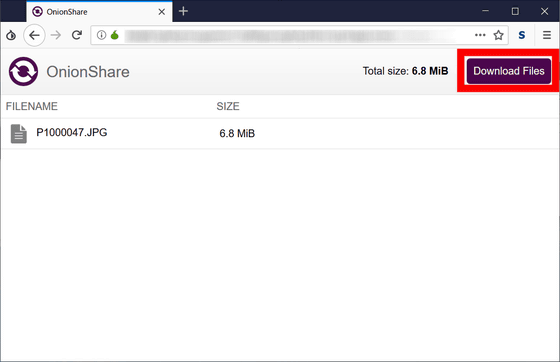Focus the blurred address bar field

299,35
